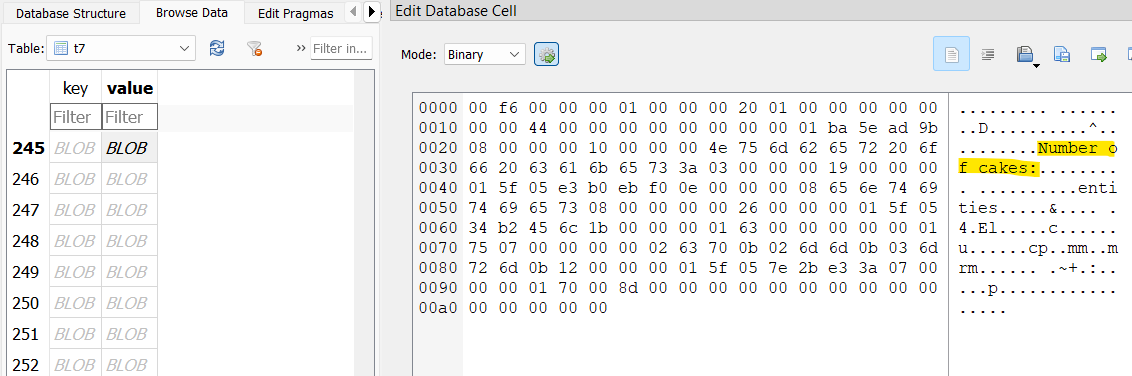Open the Edit Pragmas tab
This screenshot has width=1132, height=376.
pos(295,13)
